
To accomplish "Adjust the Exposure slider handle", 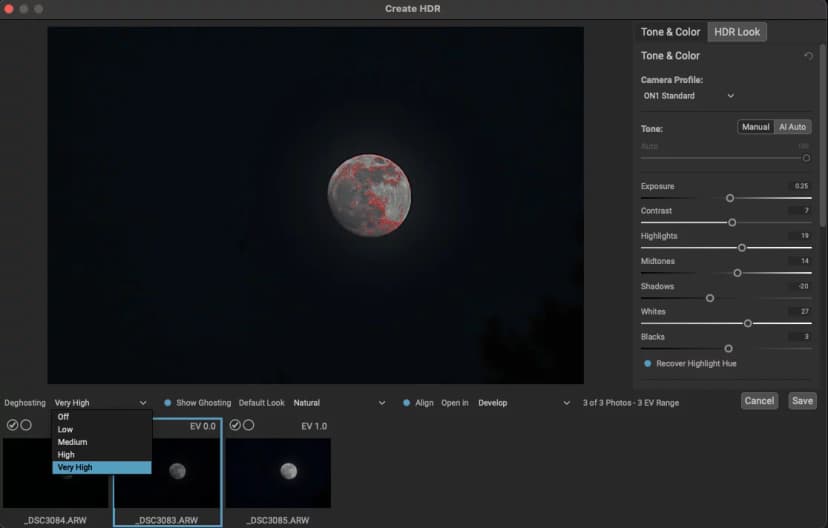I will (730, 198).
